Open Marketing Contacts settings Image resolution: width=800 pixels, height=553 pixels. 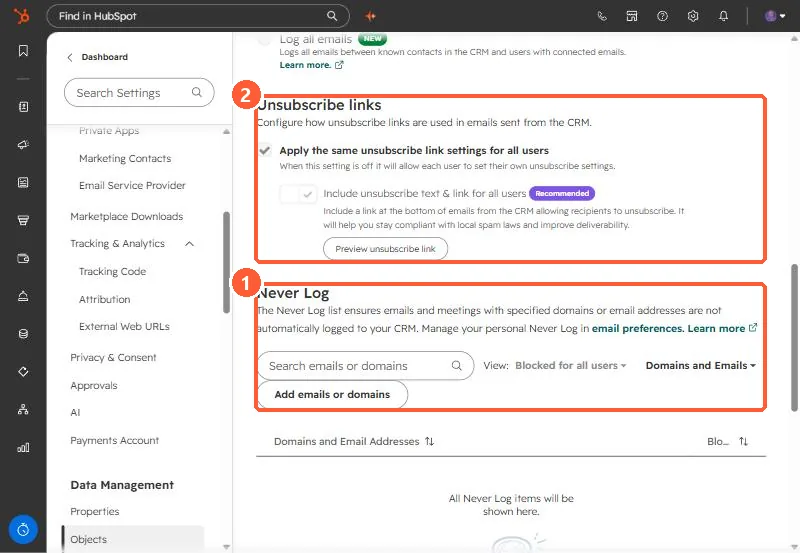125,159
